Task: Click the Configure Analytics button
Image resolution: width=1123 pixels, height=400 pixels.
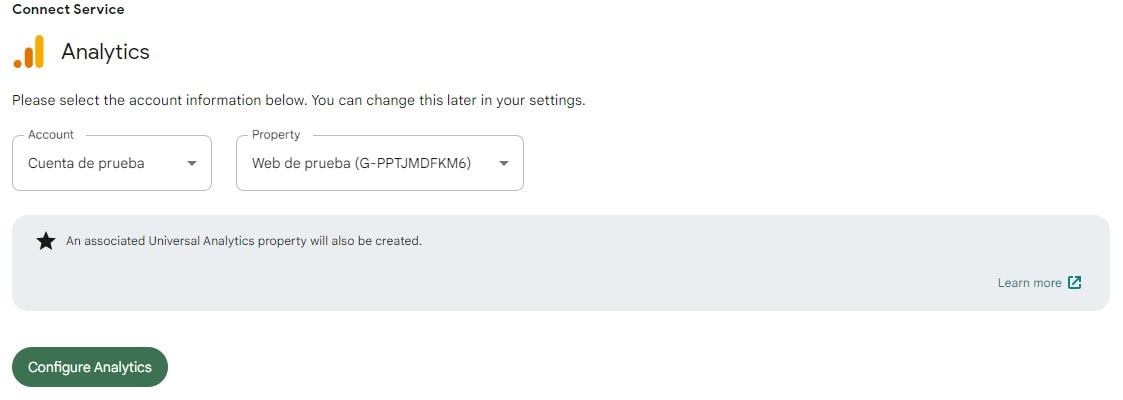Action: [90, 367]
